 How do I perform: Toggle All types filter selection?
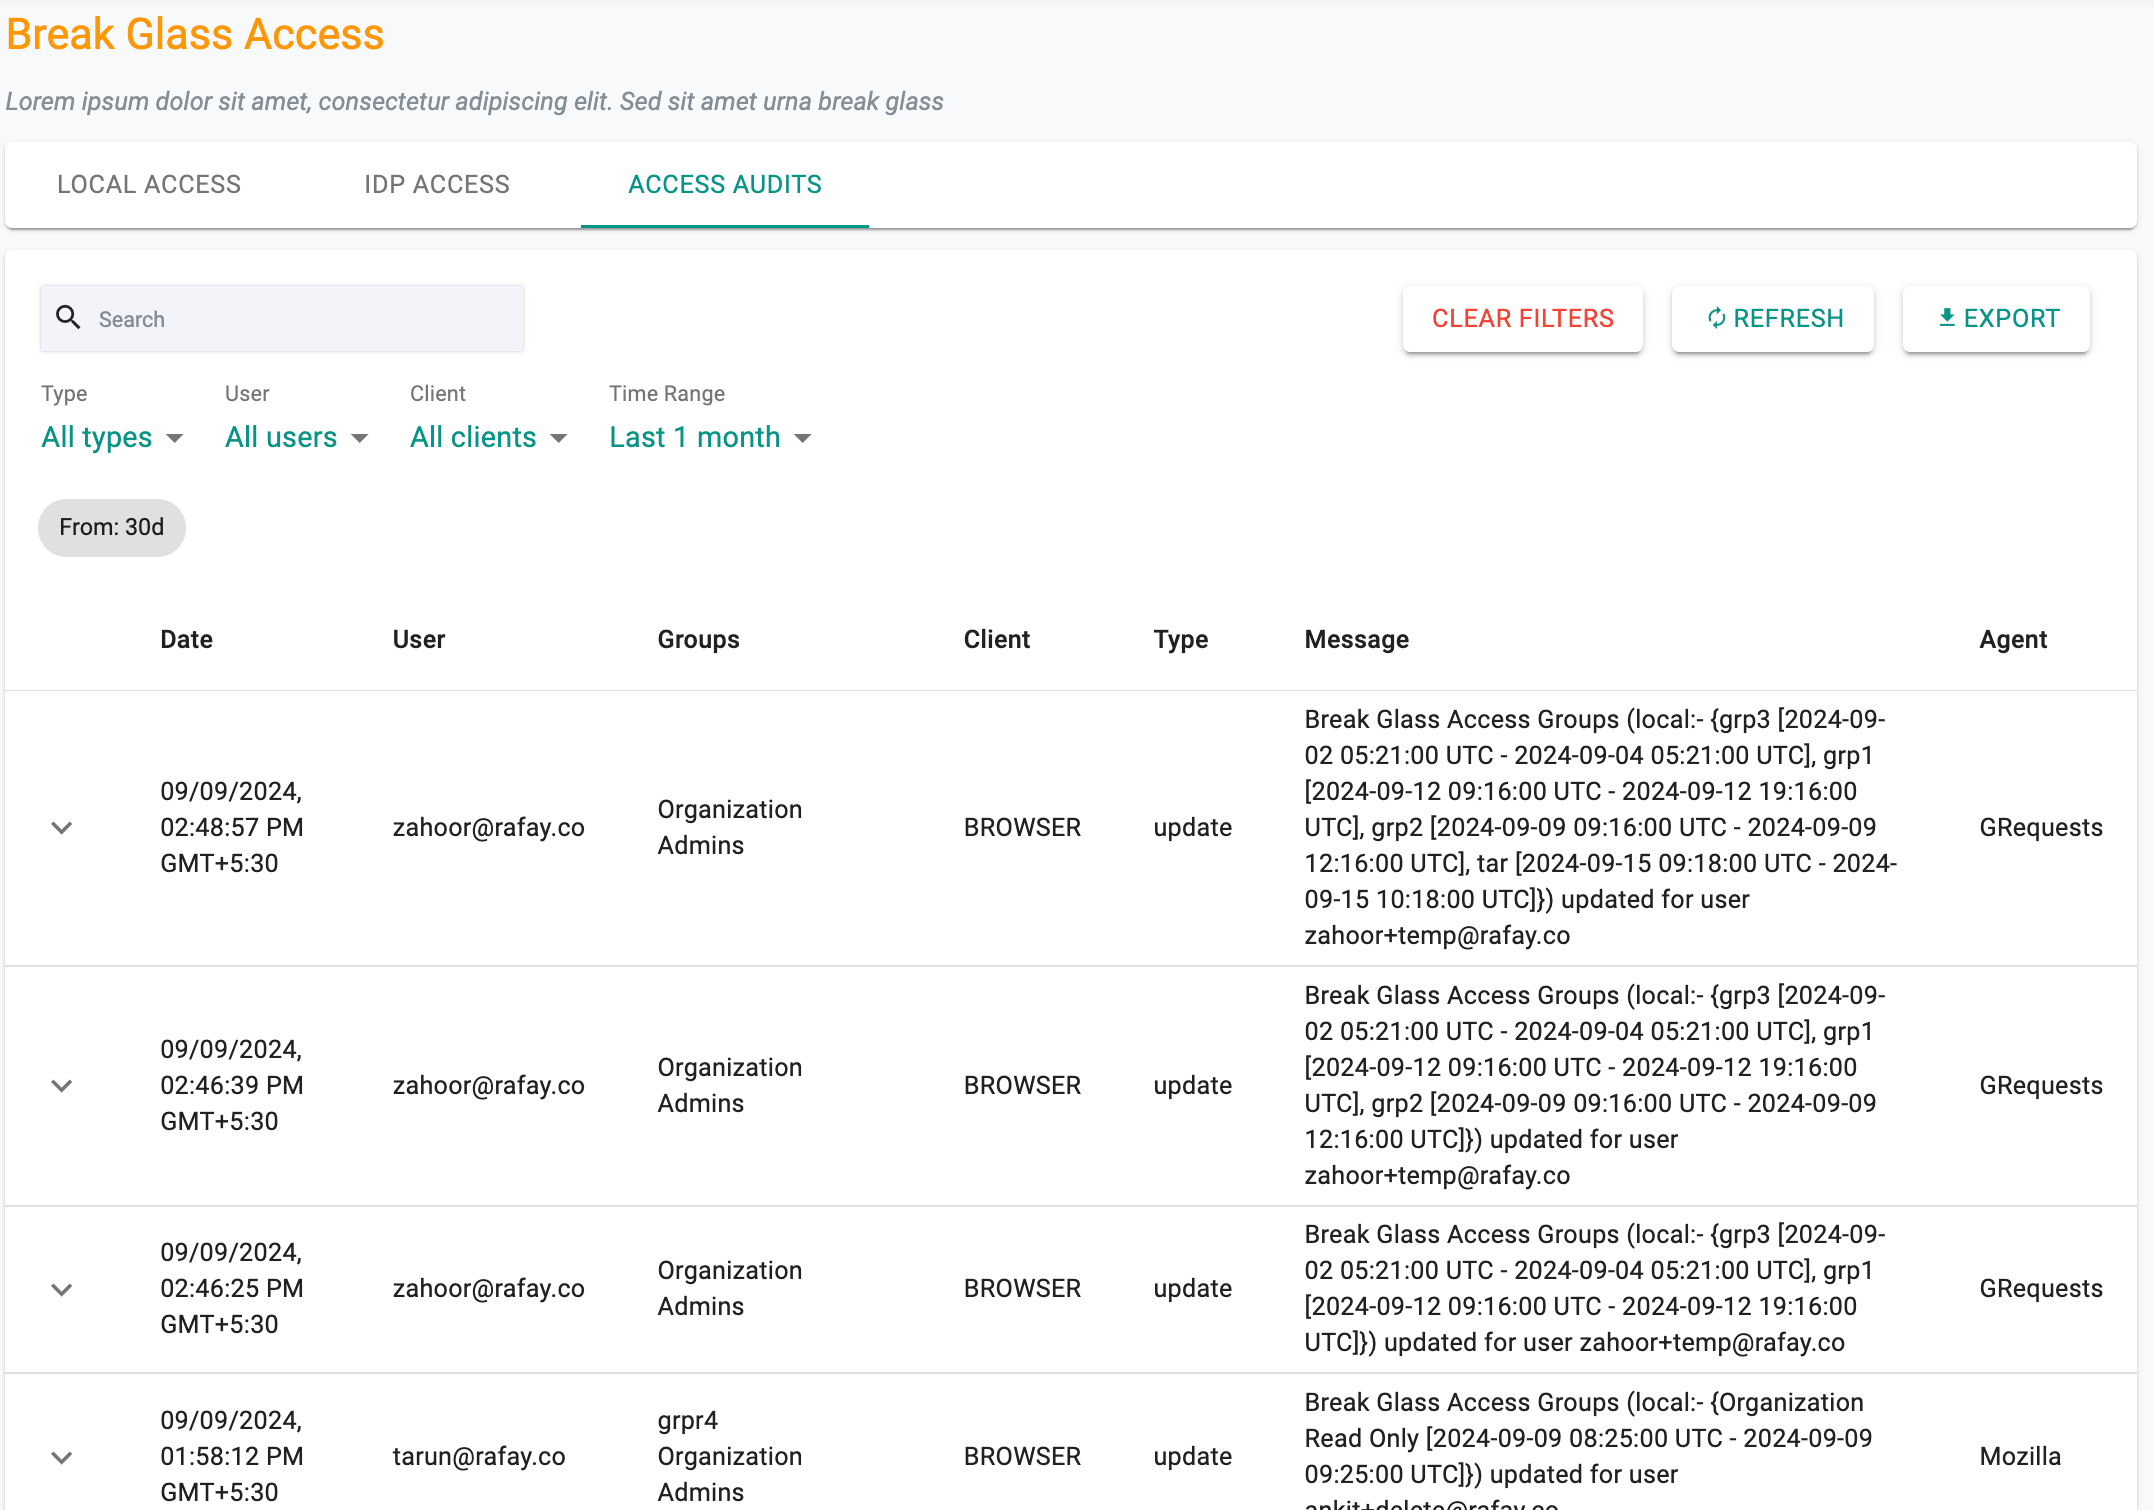(x=111, y=437)
